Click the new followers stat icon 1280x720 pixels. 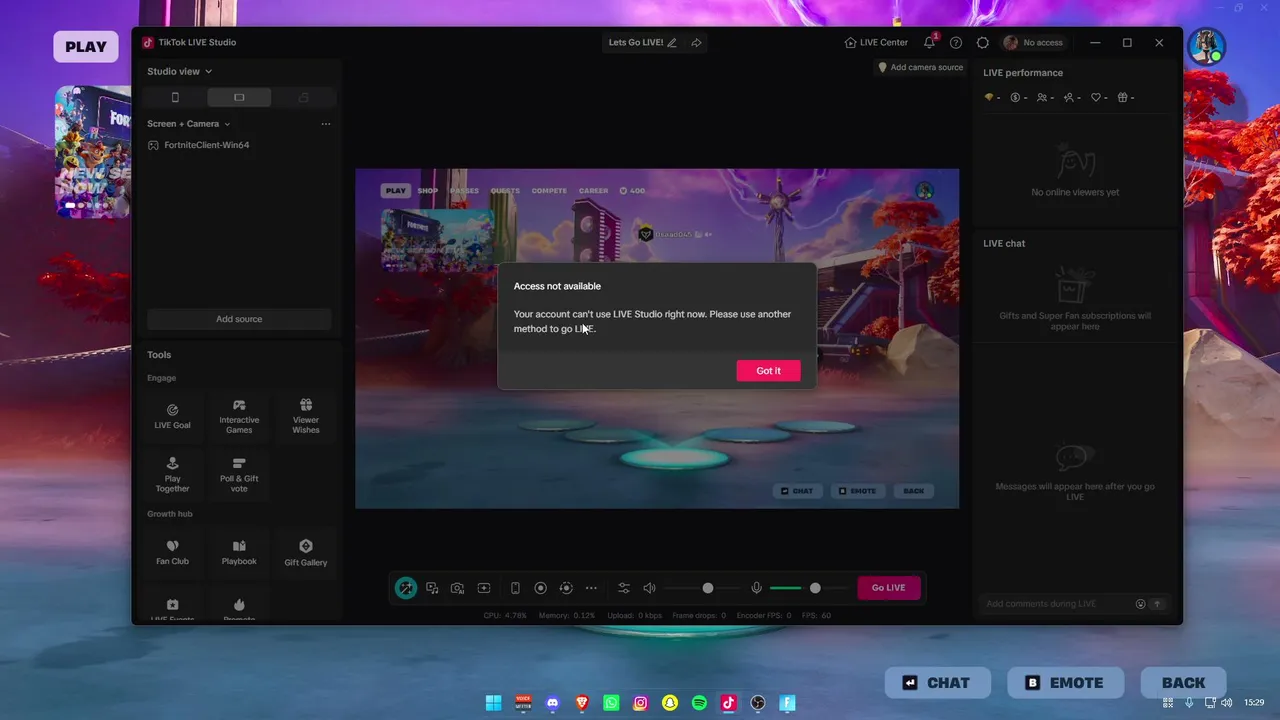pyautogui.click(x=1073, y=98)
